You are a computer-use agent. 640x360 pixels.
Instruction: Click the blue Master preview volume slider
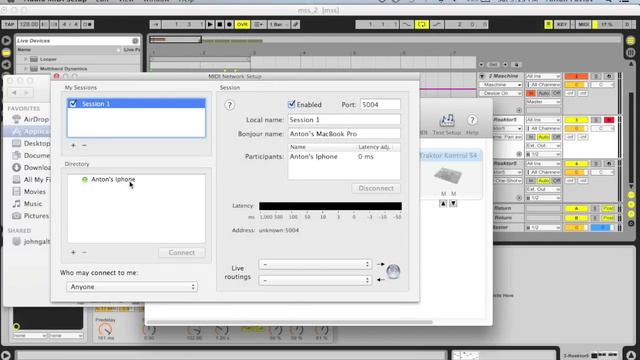click(x=602, y=227)
